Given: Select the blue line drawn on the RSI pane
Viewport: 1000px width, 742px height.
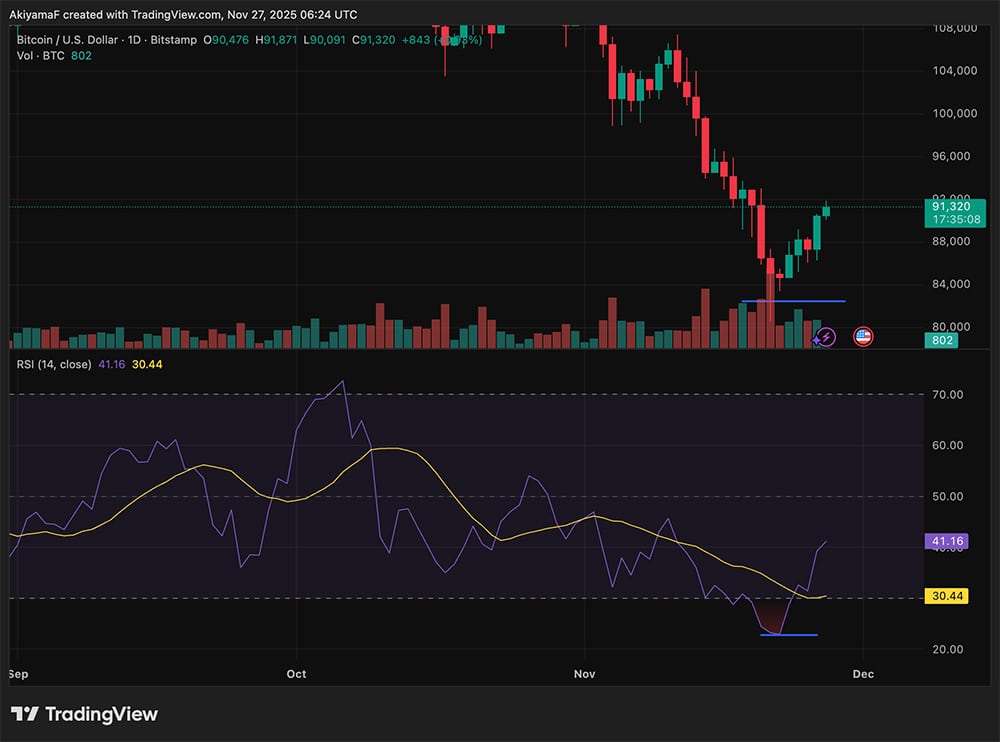Looking at the screenshot, I should (790, 633).
